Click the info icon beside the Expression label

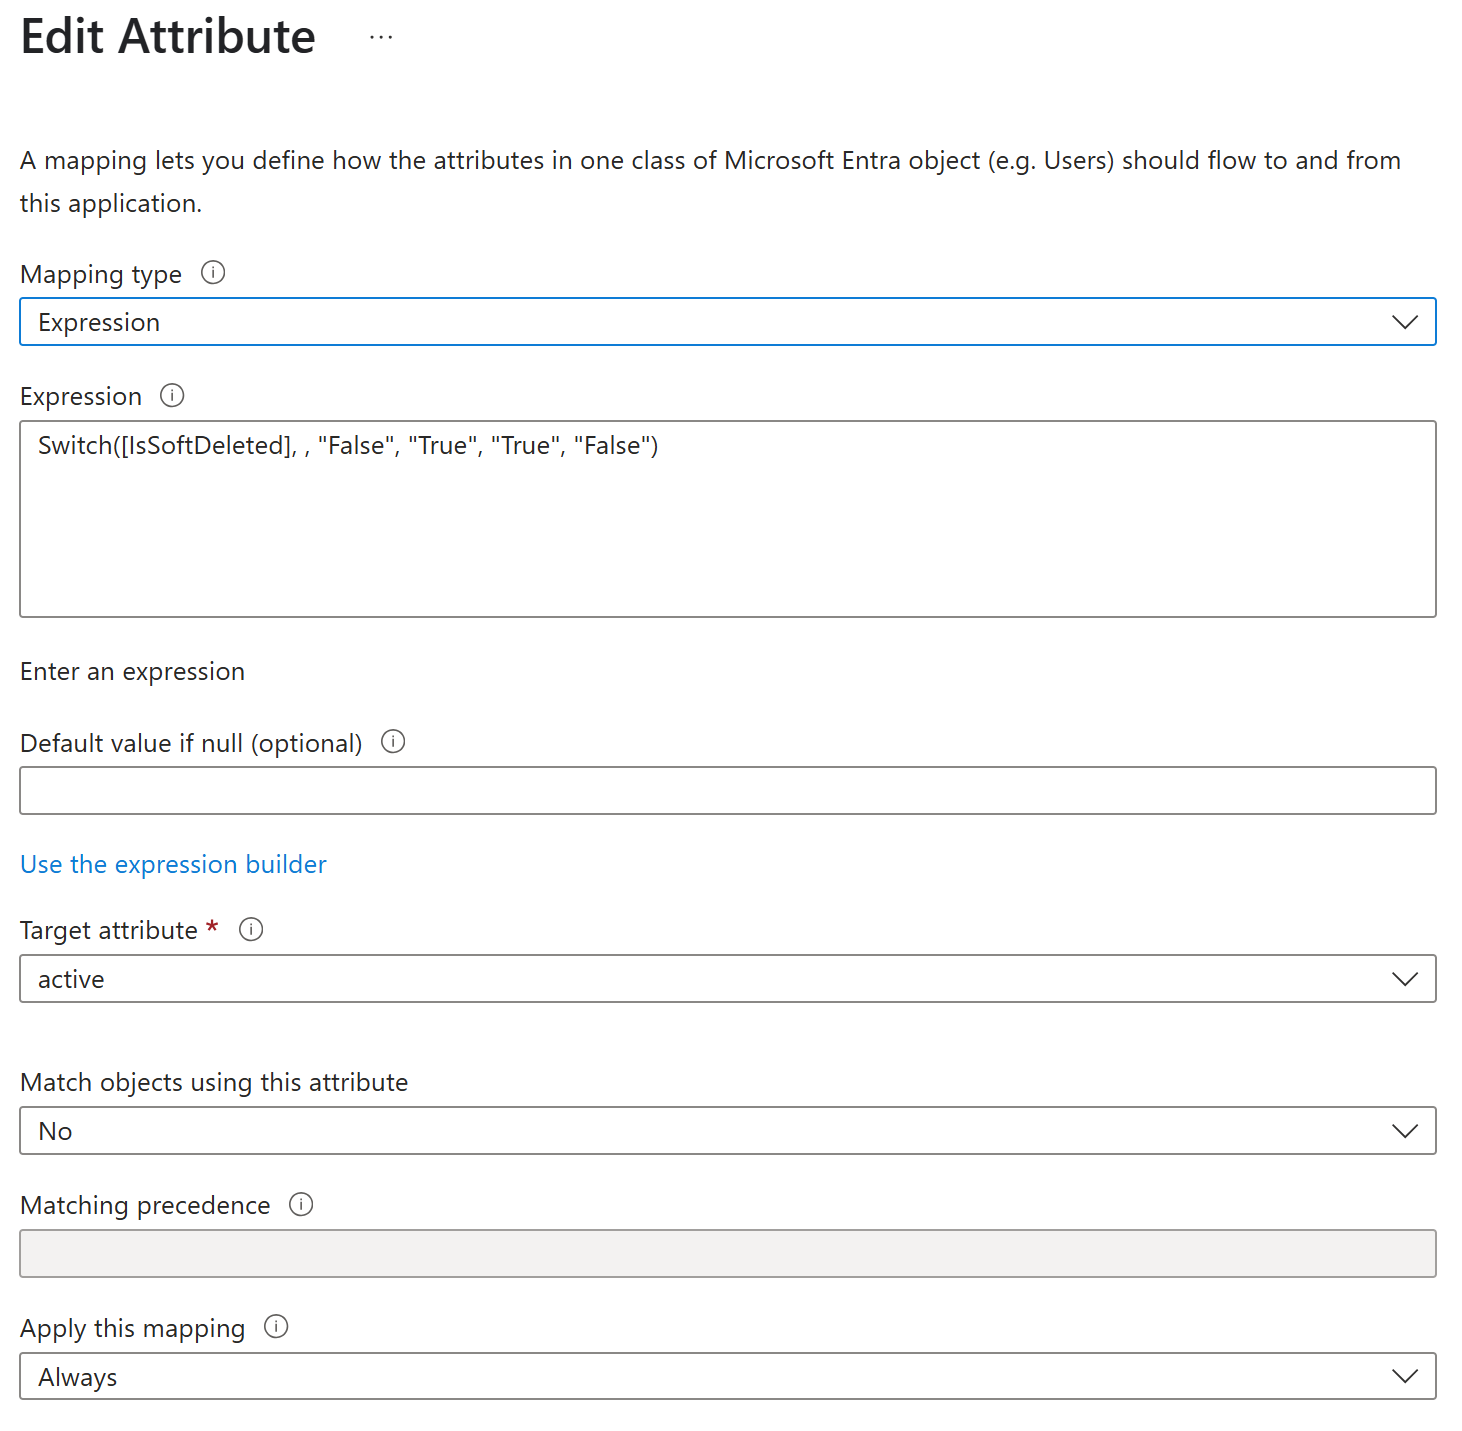point(172,395)
